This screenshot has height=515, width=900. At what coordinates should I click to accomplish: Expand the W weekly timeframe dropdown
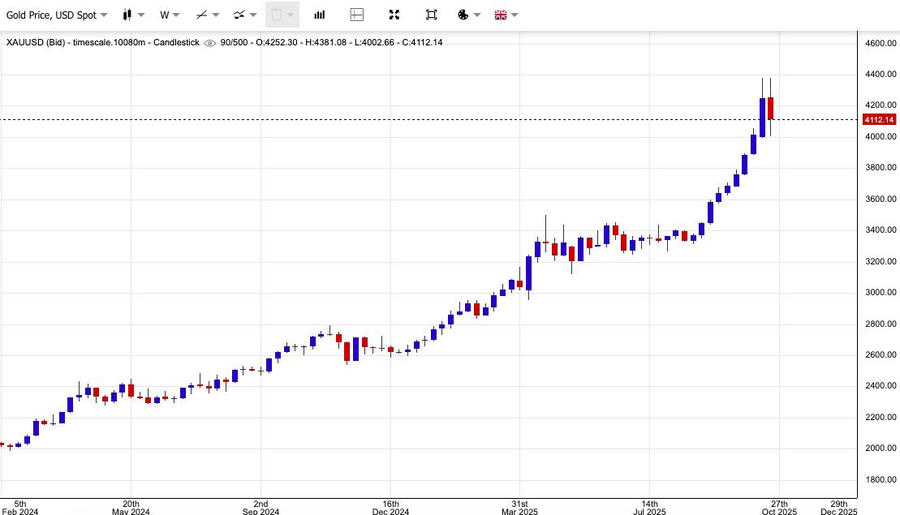pos(170,15)
